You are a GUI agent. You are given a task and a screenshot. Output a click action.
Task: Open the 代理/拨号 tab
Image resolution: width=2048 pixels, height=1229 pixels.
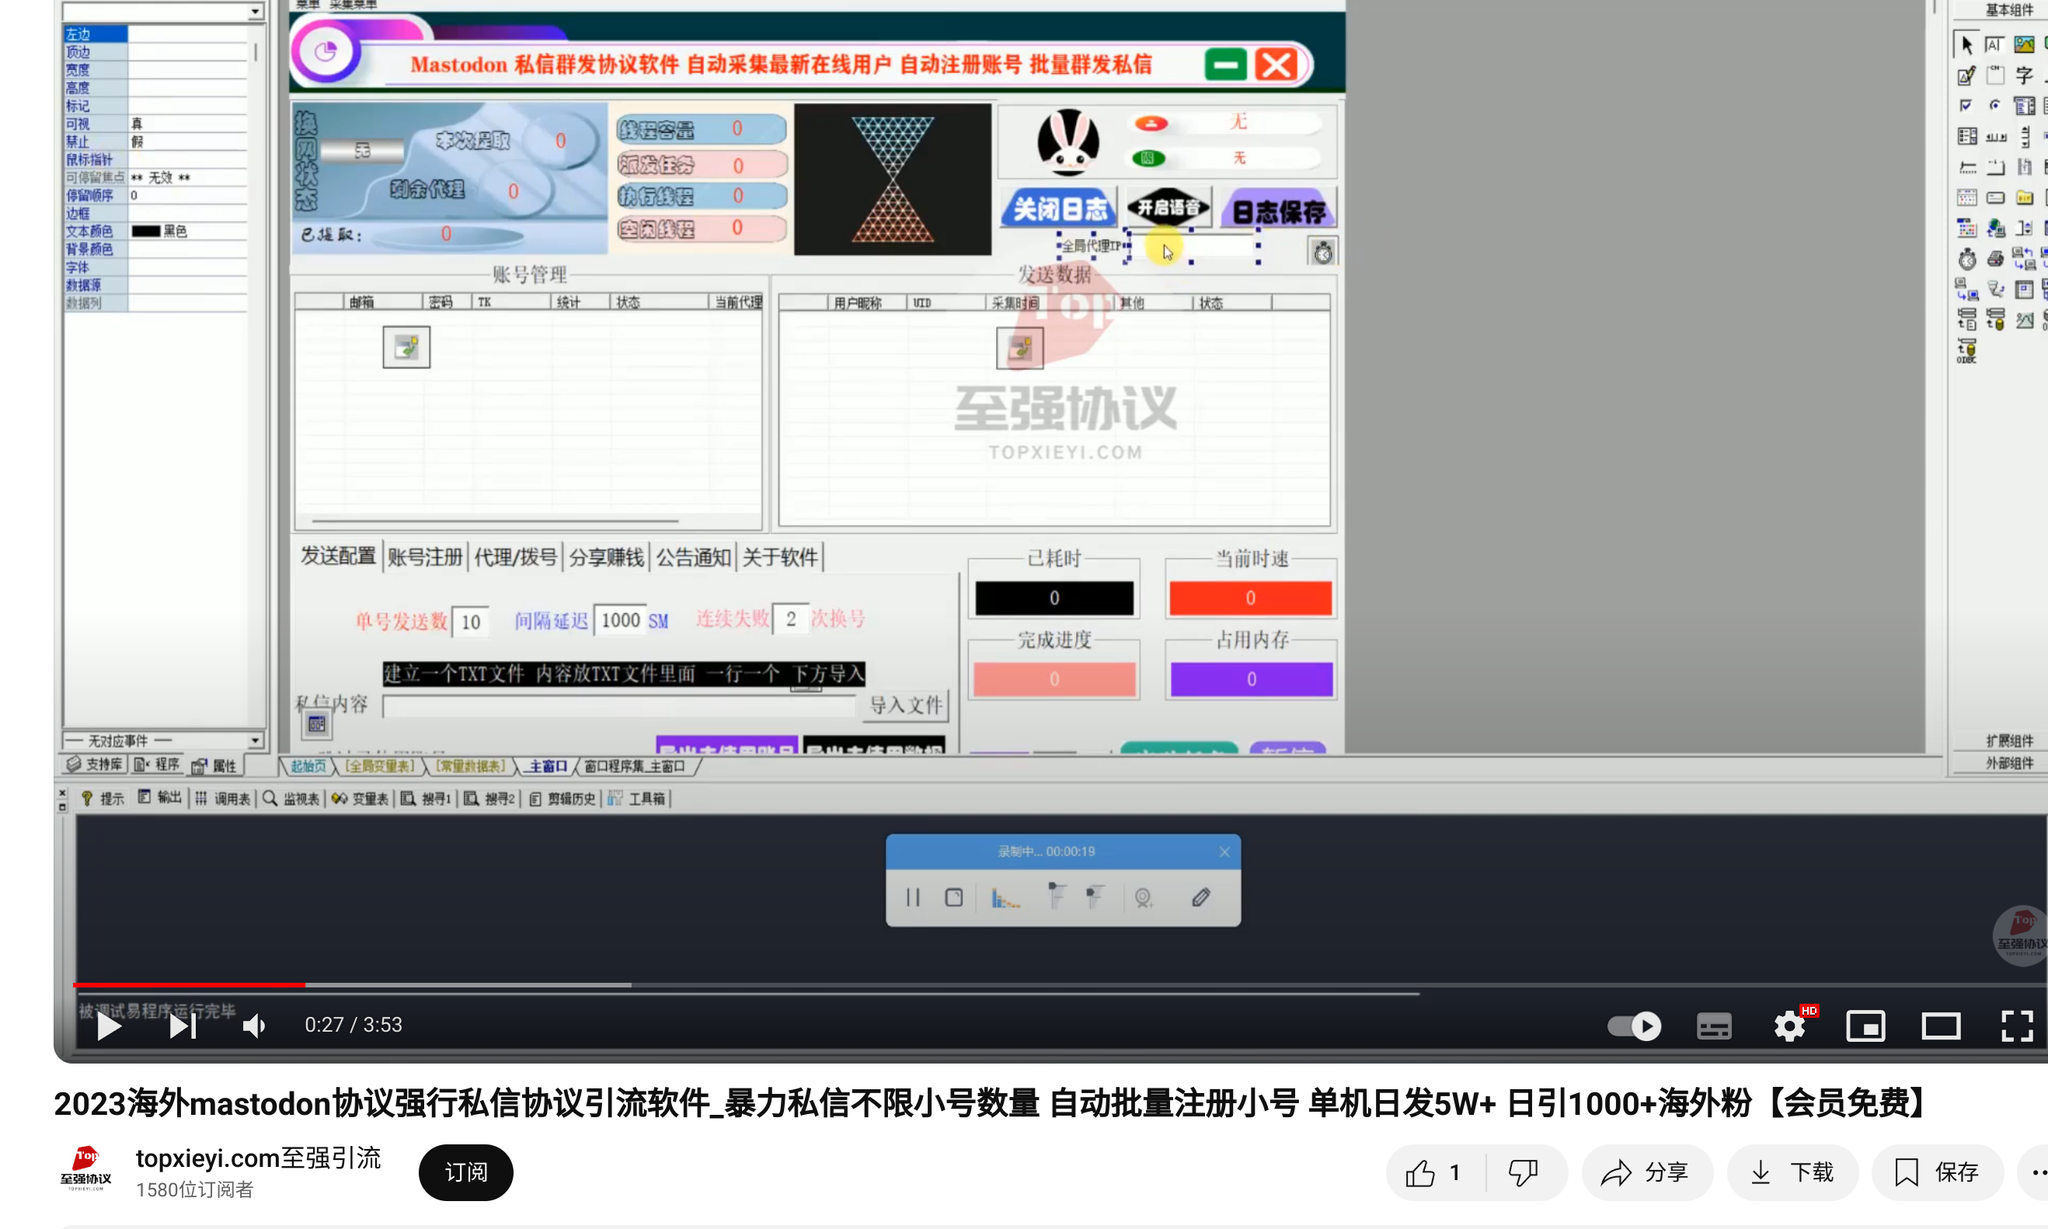pyautogui.click(x=515, y=557)
